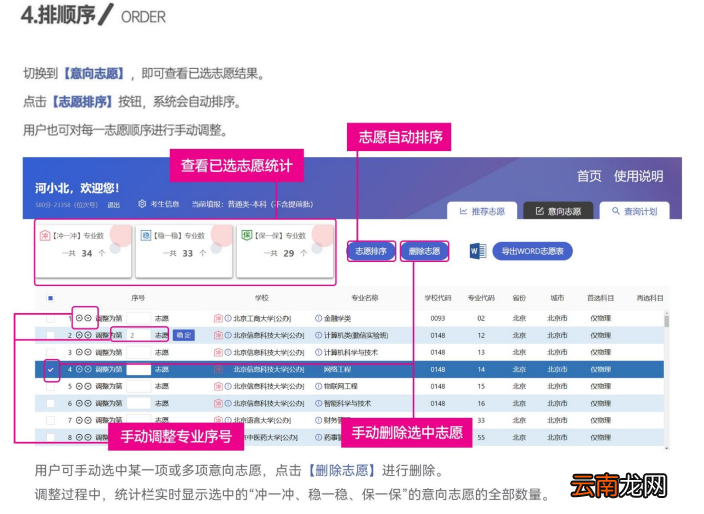Check the box for row 5 物联网工程
Viewport: 704px width, 514px height.
(50, 387)
